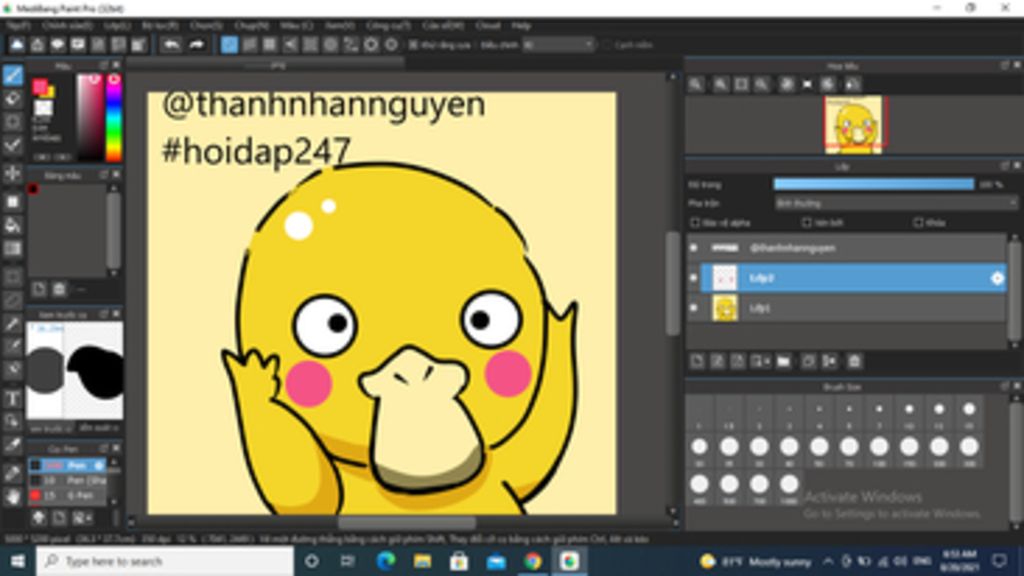Fit canvas to window in navigator
This screenshot has height=576, width=1024.
[x=741, y=84]
